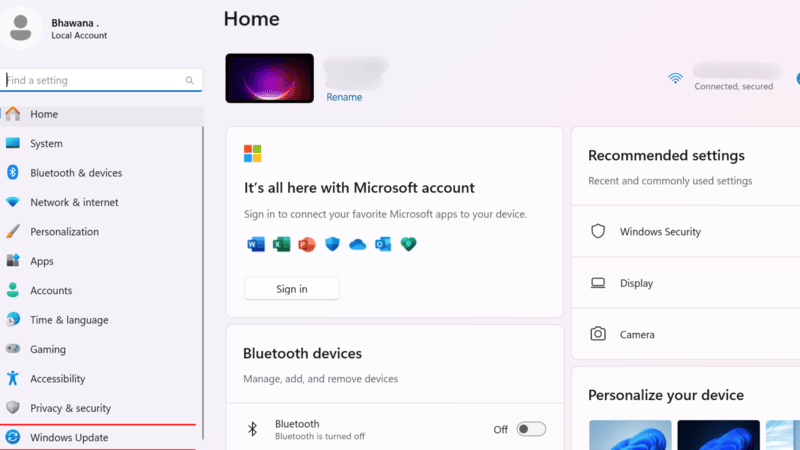Click the green heart Family Safety icon
Viewport: 800px width, 450px height.
coord(408,244)
